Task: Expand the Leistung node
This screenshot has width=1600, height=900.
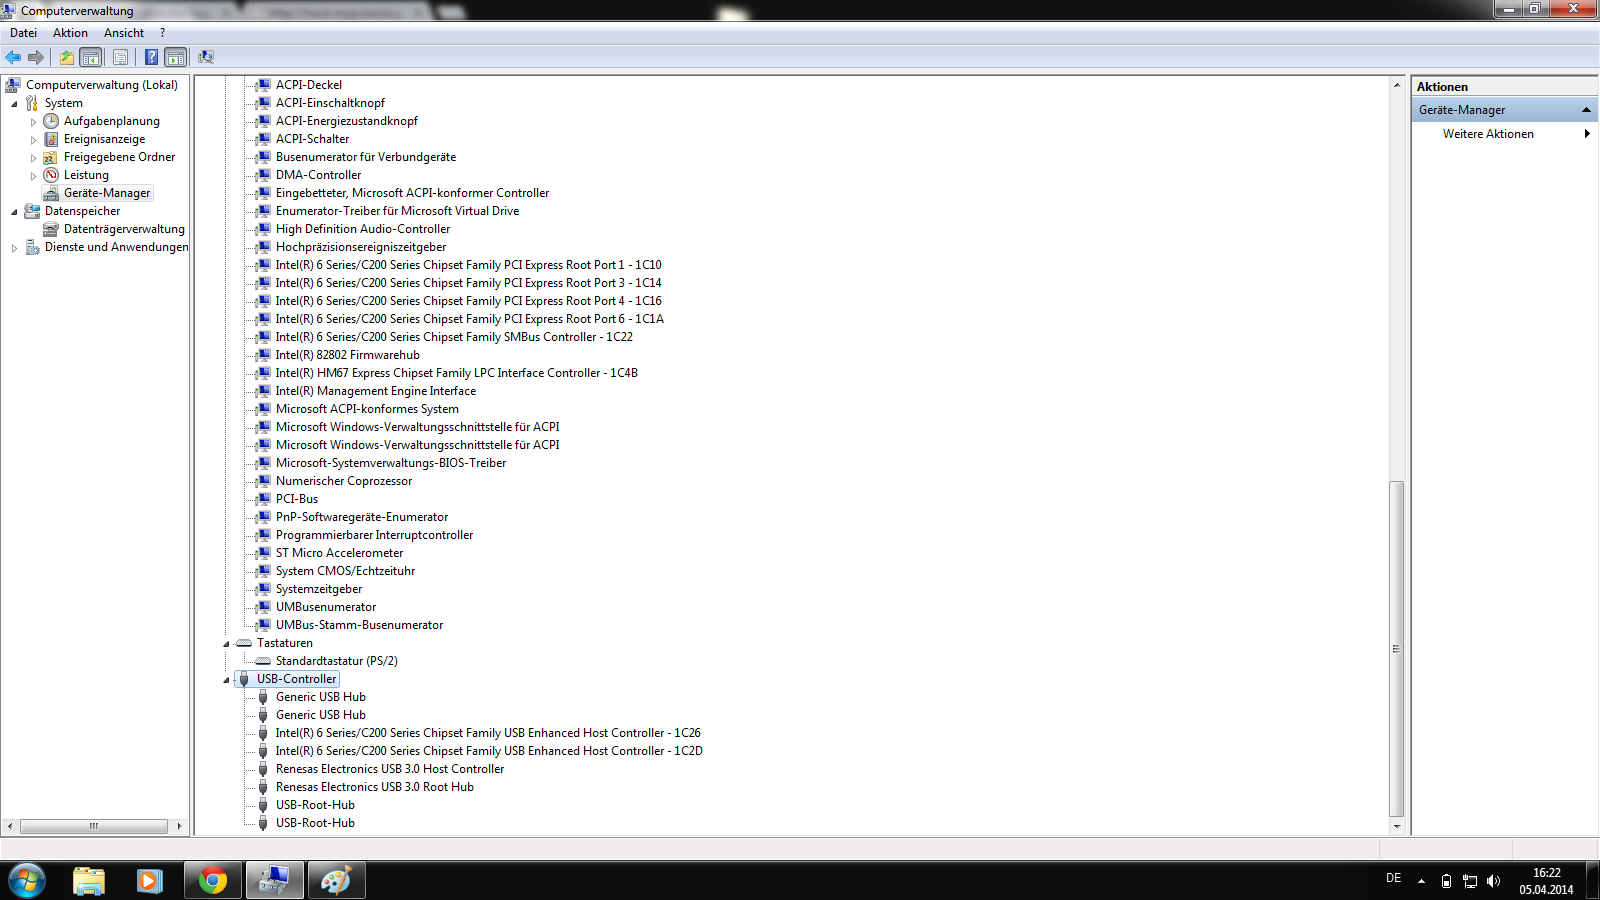Action: coord(33,176)
